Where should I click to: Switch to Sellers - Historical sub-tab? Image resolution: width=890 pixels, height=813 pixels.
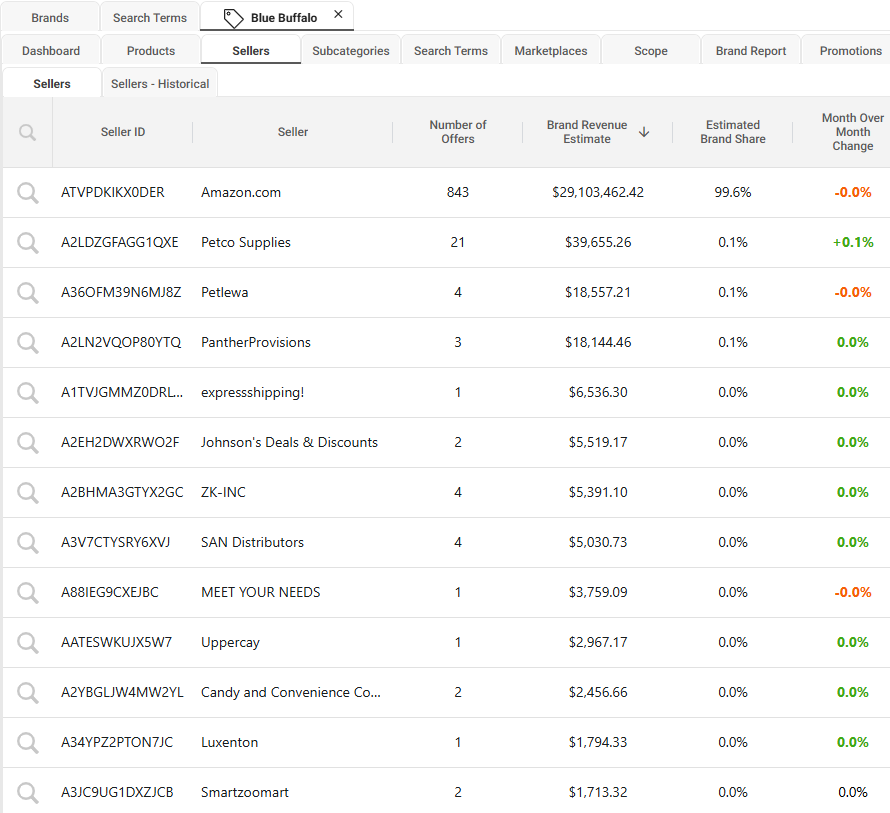point(160,83)
